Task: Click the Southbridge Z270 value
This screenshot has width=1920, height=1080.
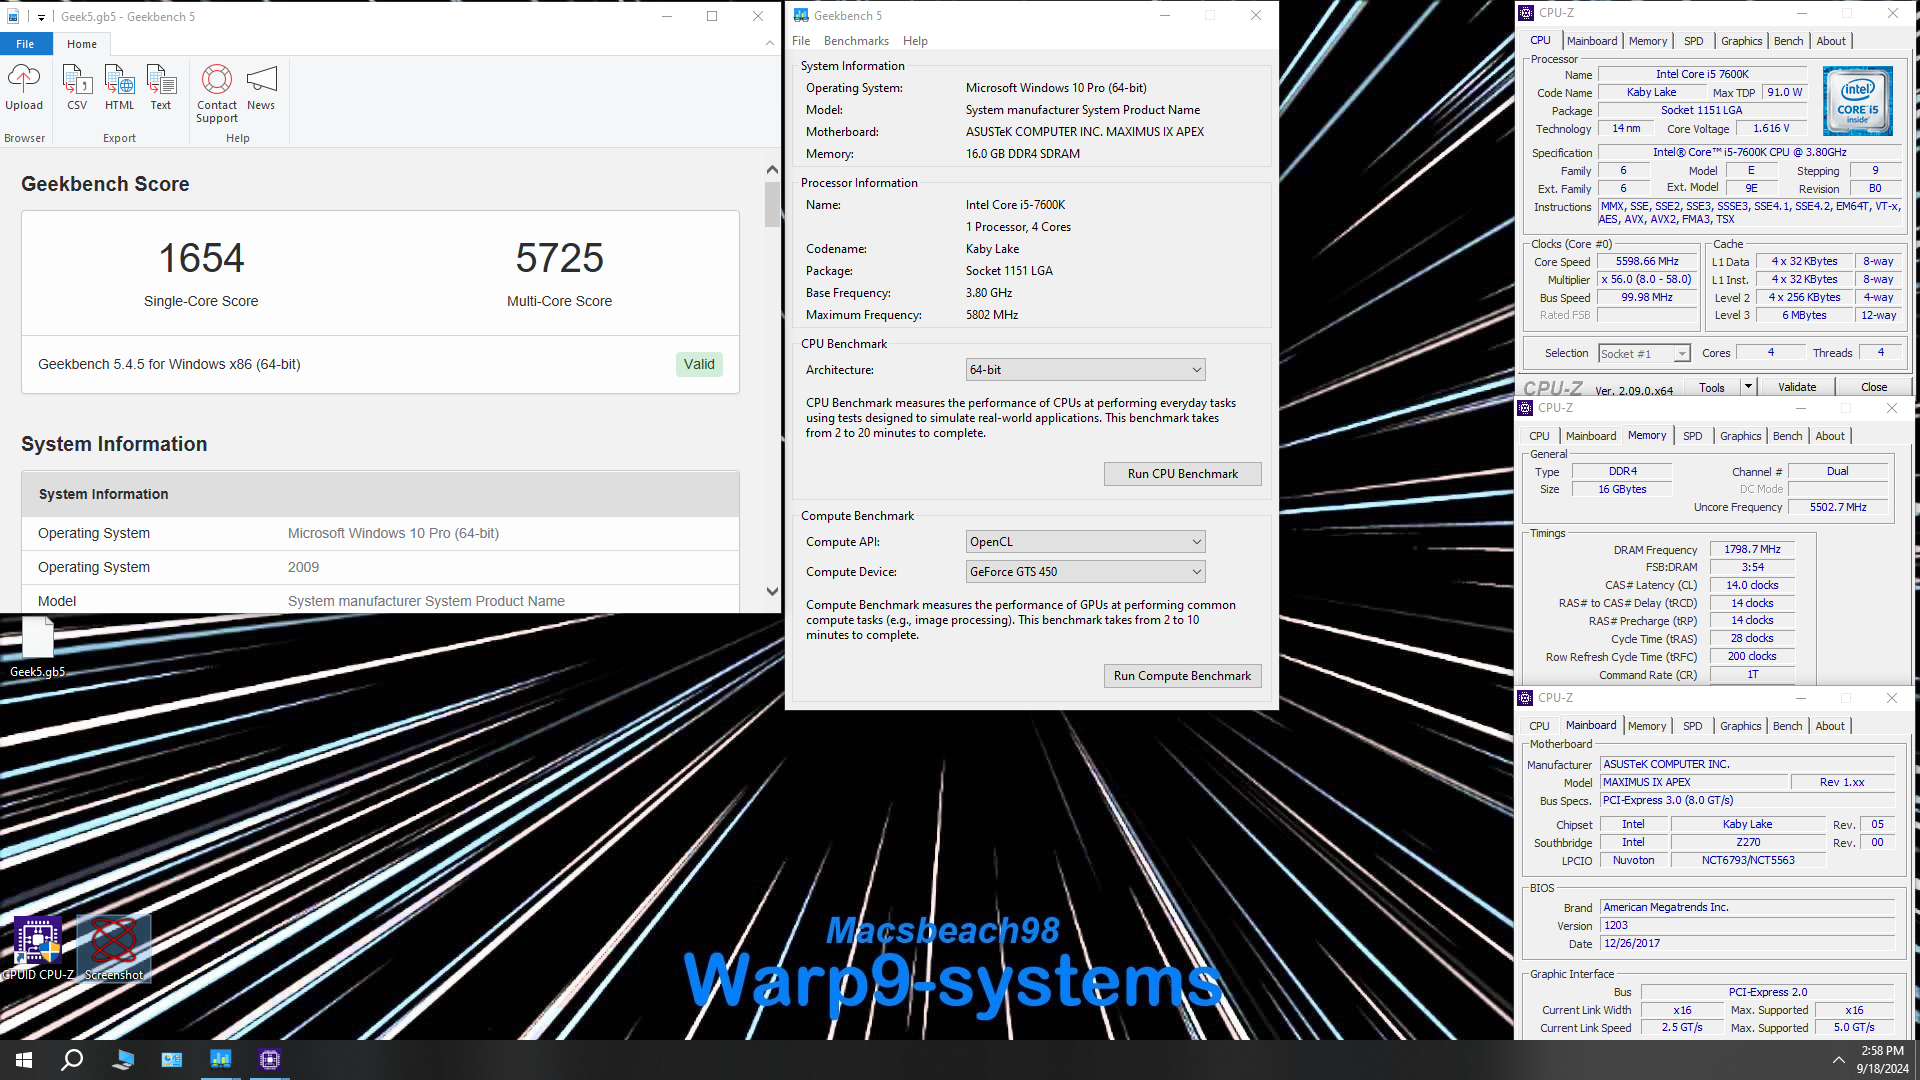Action: point(1747,843)
